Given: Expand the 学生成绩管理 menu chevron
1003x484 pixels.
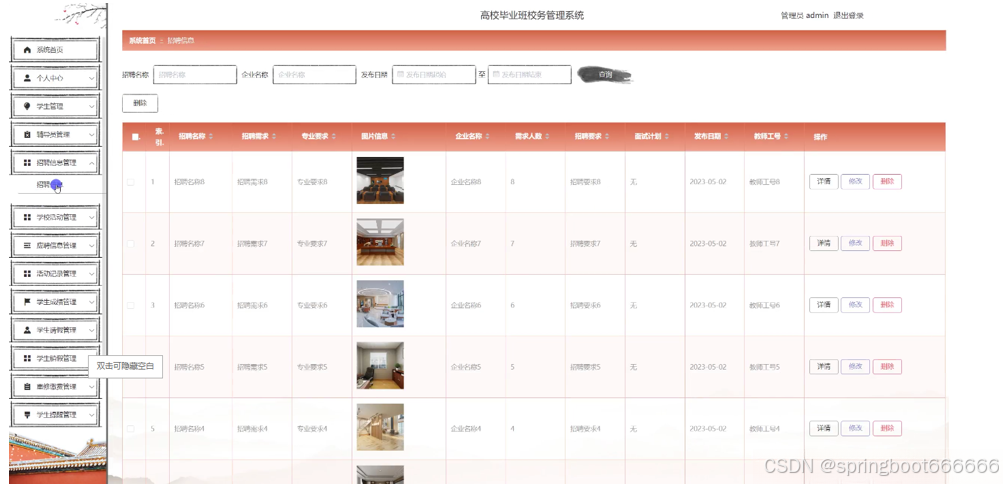Looking at the screenshot, I should [91, 302].
